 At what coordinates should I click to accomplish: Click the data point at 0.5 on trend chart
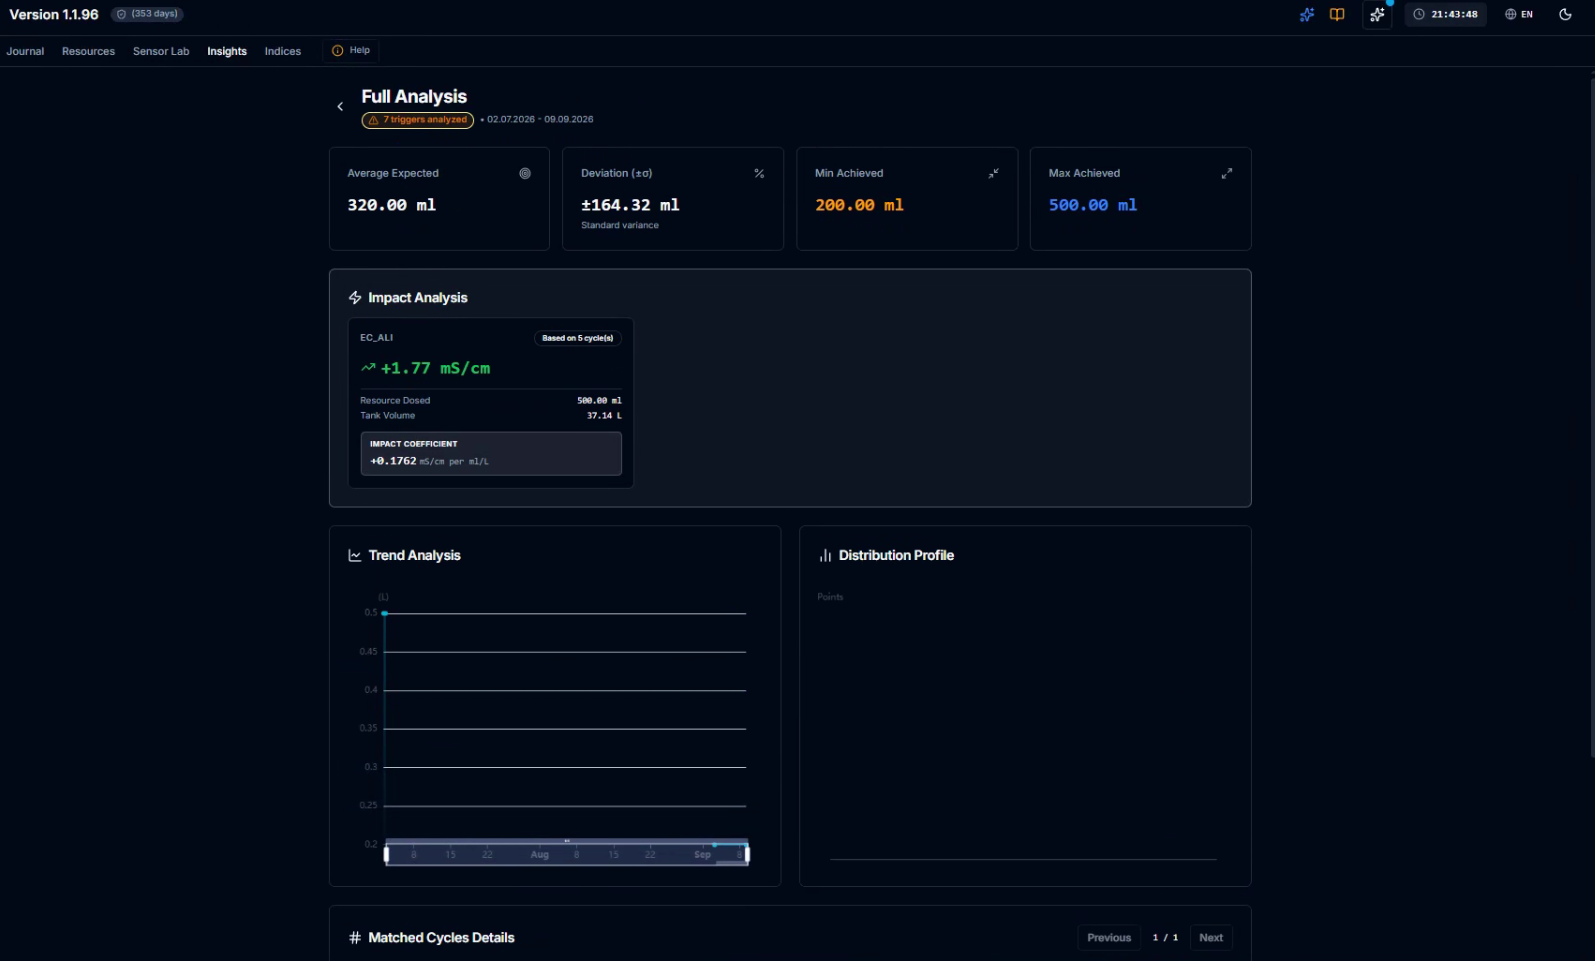coord(384,613)
